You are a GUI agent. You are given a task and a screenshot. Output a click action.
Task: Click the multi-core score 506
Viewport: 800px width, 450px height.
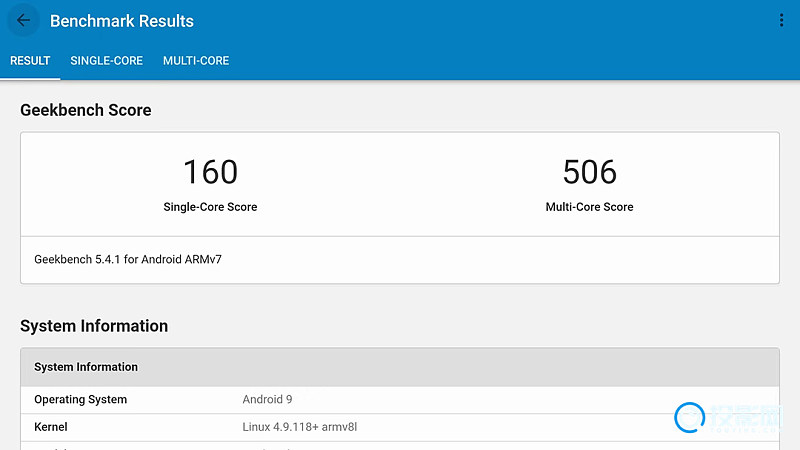[589, 172]
